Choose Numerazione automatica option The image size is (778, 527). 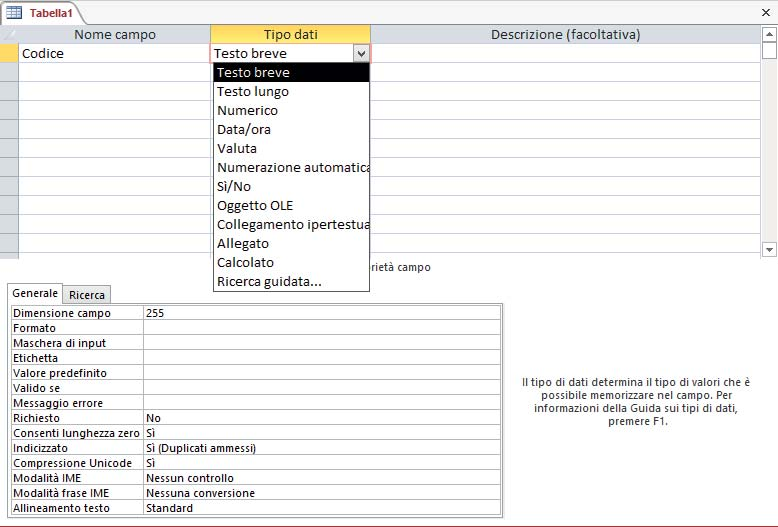point(292,168)
